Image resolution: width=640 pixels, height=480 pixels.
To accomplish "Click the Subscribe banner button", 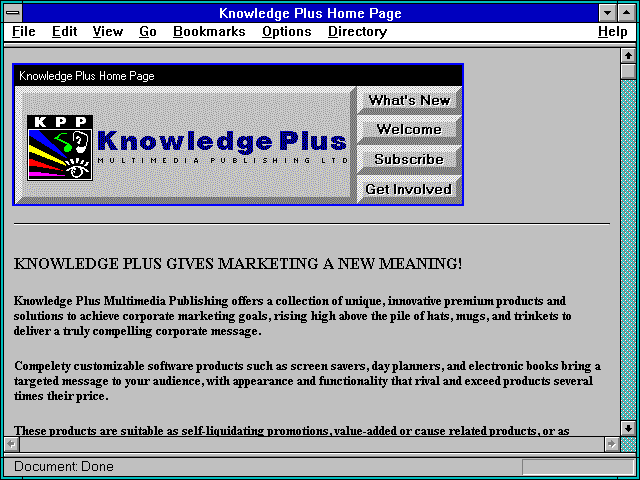I will [409, 159].
